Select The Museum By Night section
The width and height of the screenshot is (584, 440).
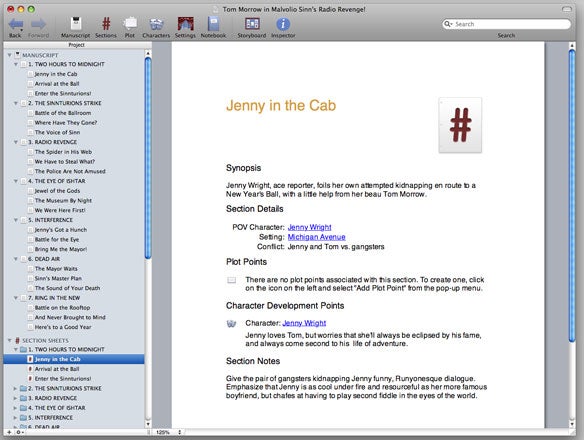point(63,200)
